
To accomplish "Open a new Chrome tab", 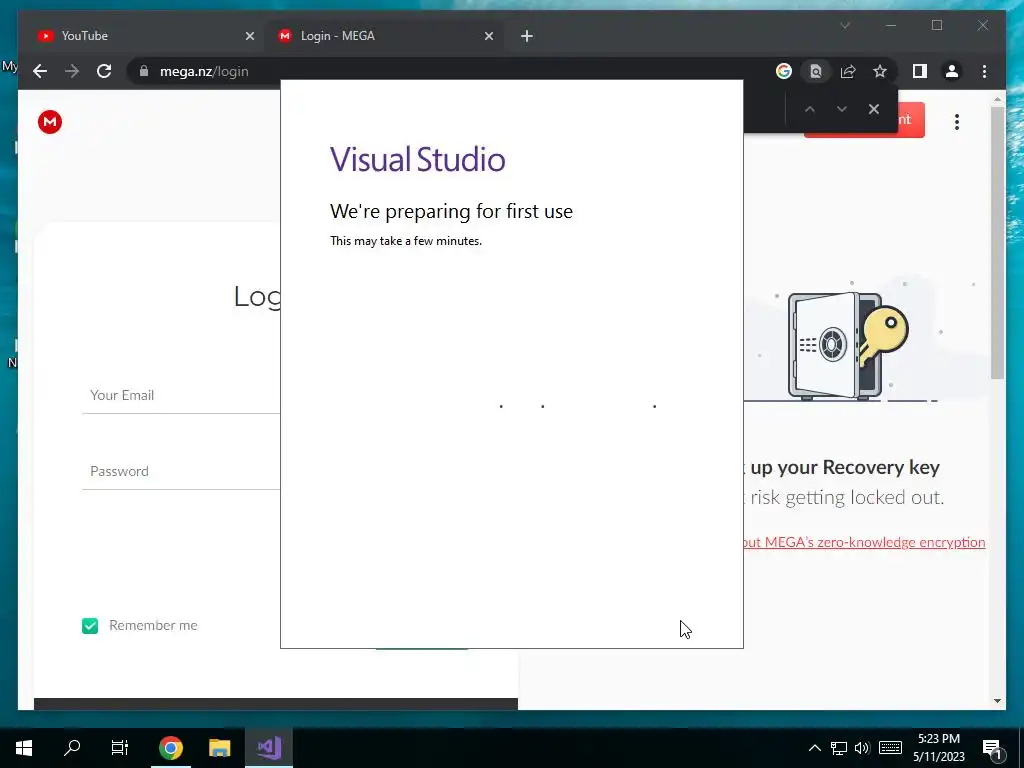I will click(527, 36).
